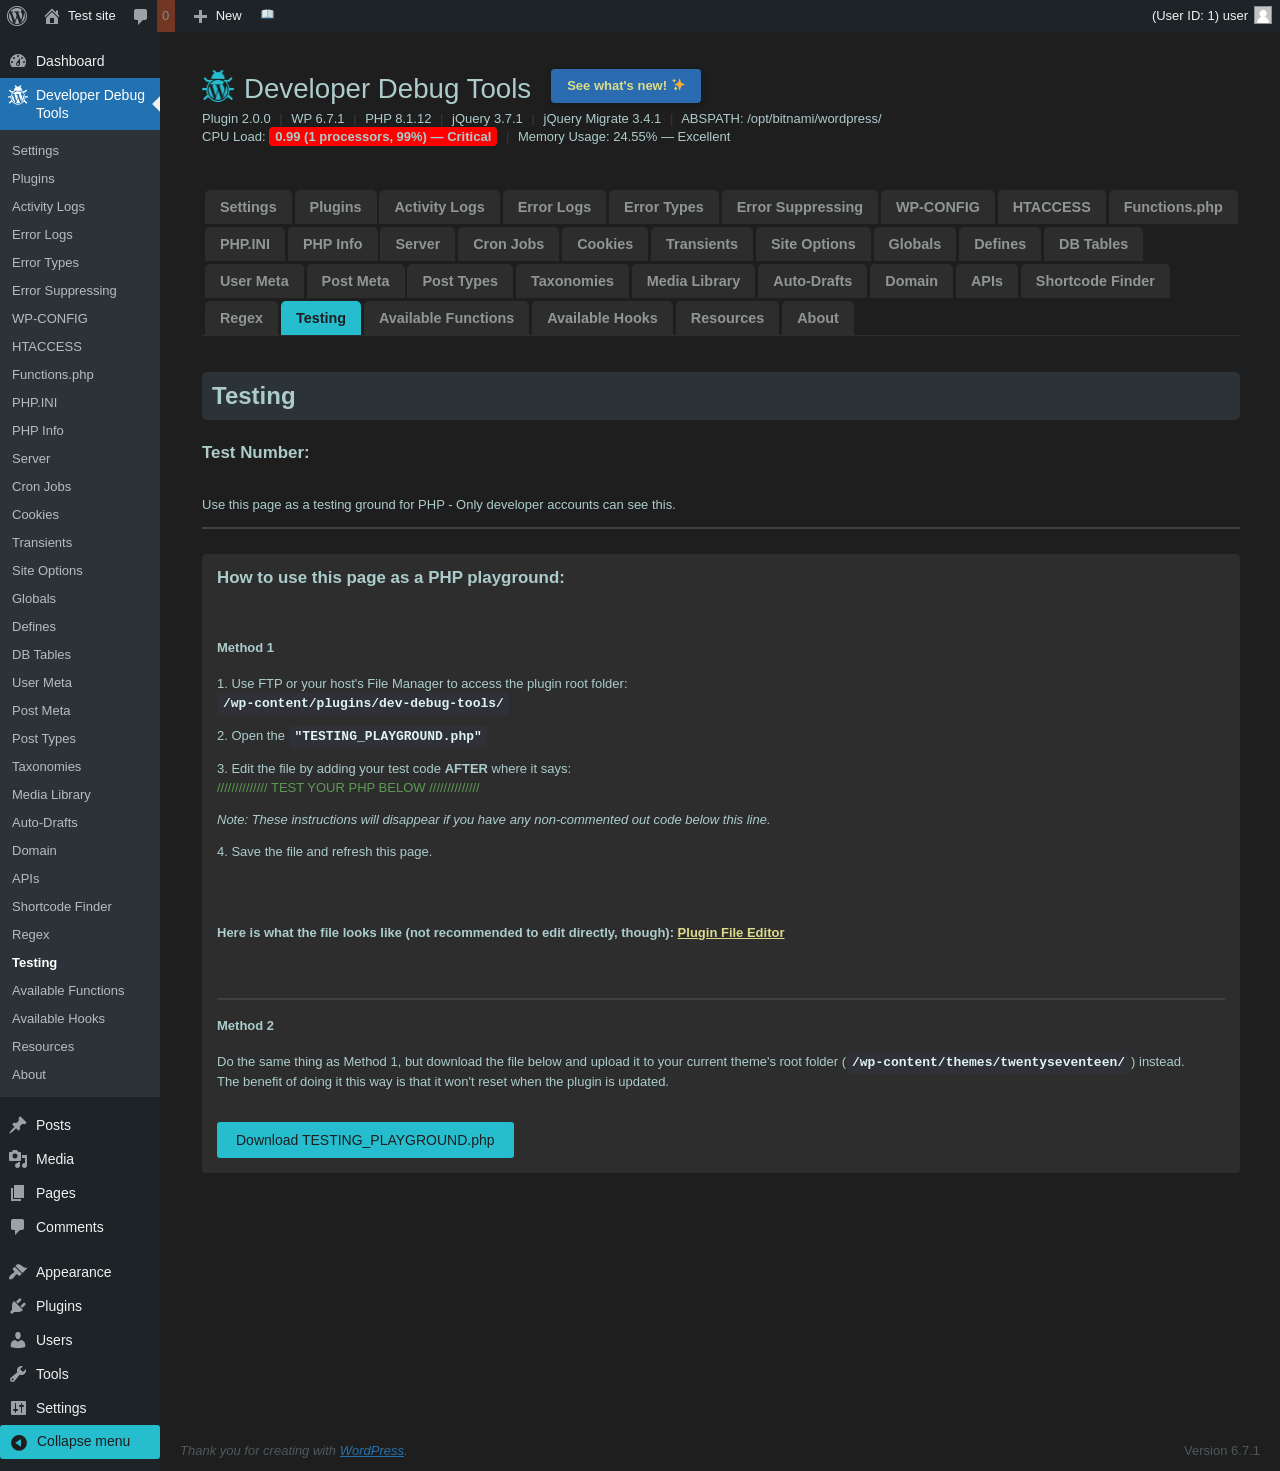The height and width of the screenshot is (1471, 1280).
Task: Click the /wp-content/plugins/dev-debug-tools/ path
Action: pos(363,703)
